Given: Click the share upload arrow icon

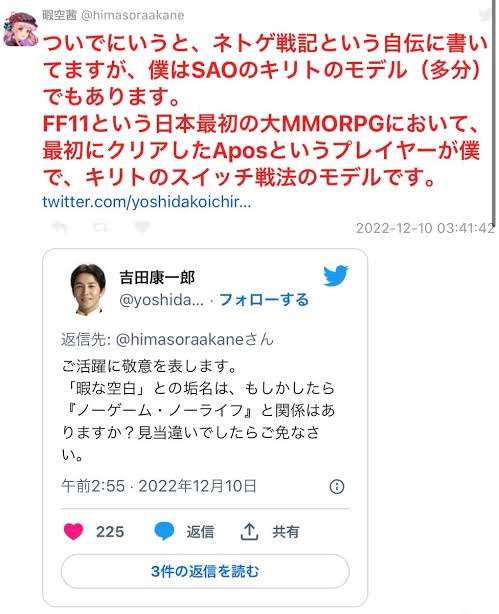Looking at the screenshot, I should click(249, 531).
